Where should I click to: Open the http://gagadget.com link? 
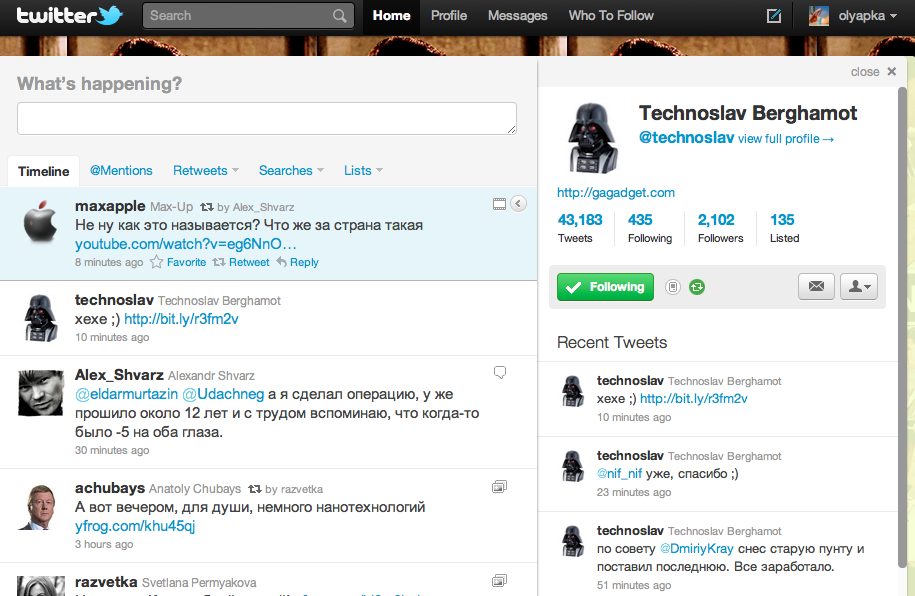(616, 193)
